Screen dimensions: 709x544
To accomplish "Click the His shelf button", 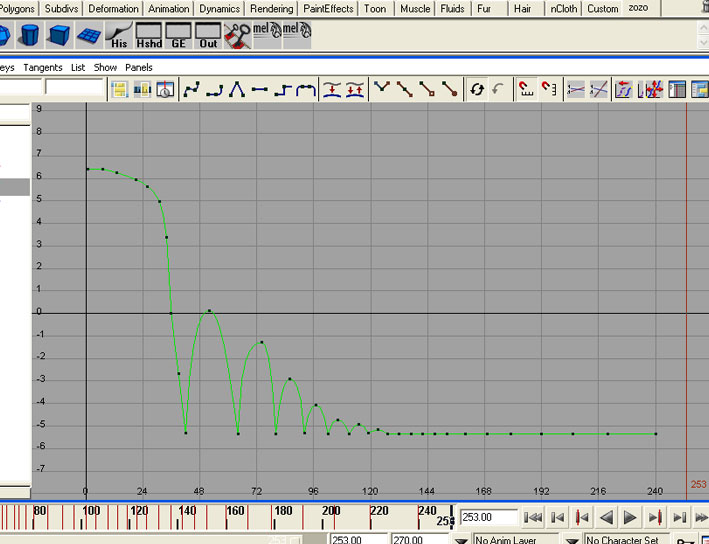I will point(119,35).
